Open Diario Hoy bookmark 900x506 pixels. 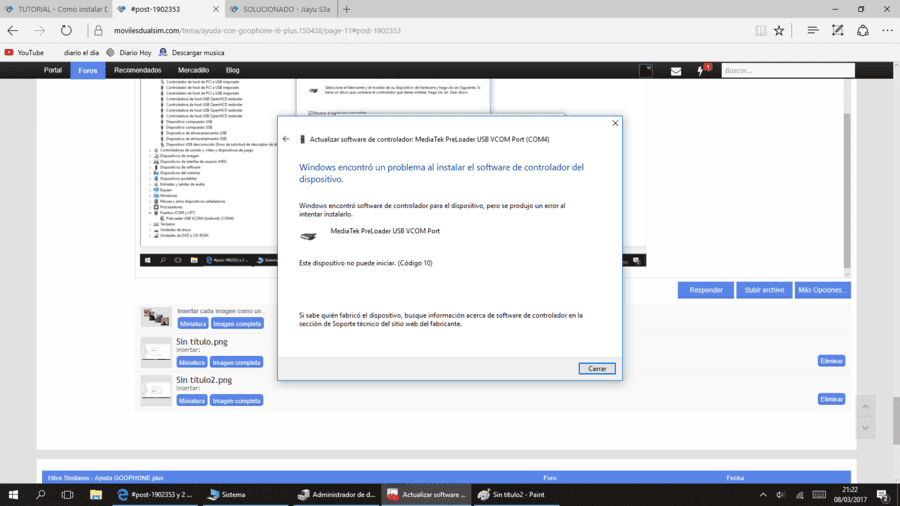129,52
